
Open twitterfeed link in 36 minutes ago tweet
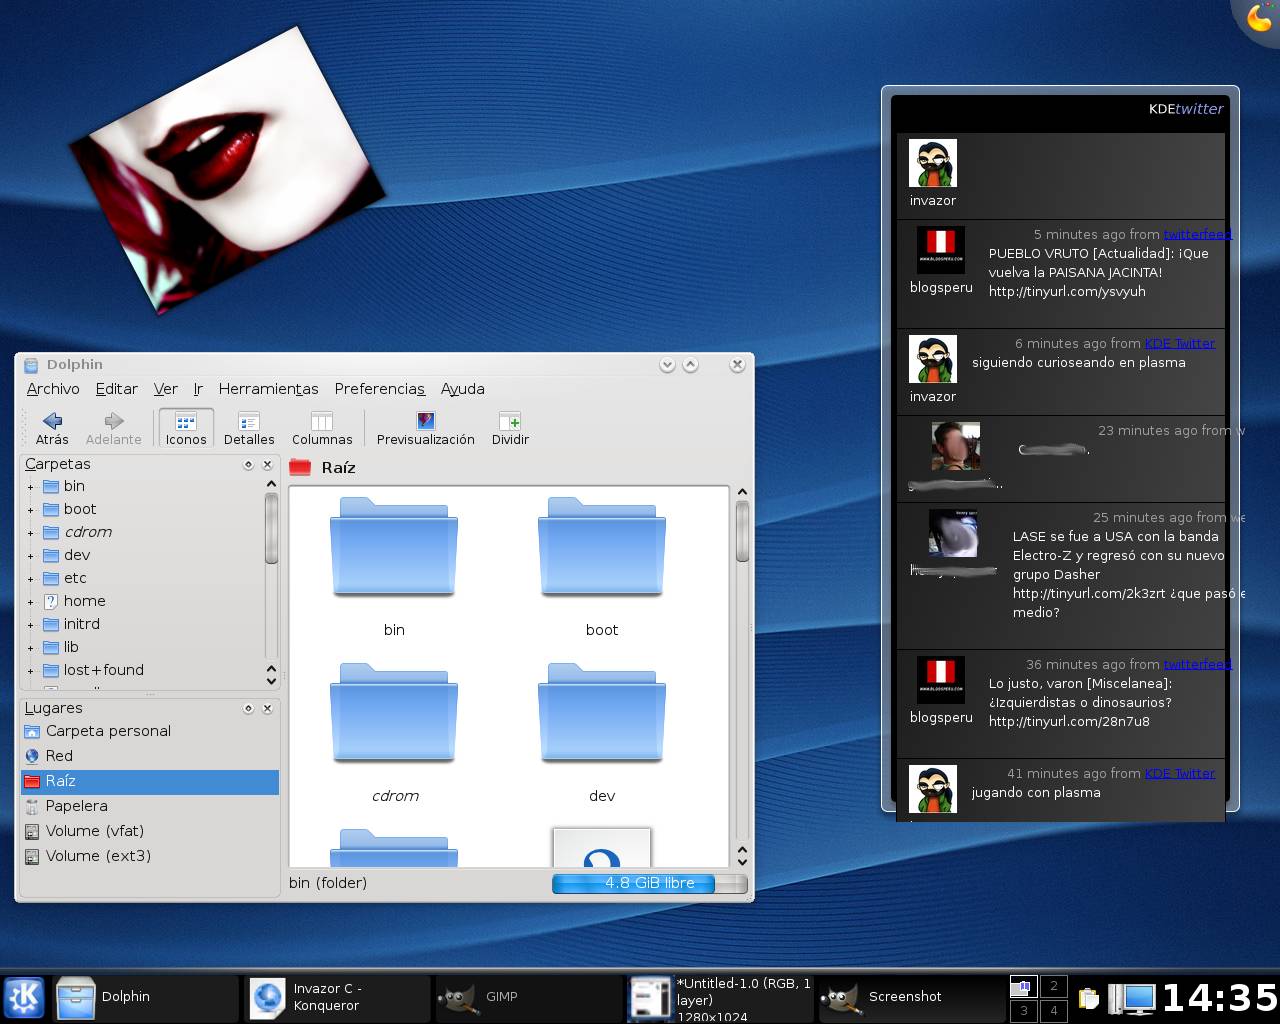coord(1197,664)
